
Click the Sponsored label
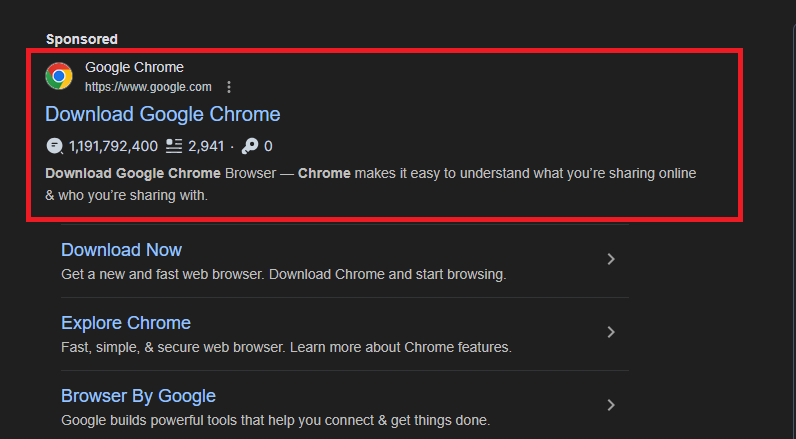[x=82, y=39]
